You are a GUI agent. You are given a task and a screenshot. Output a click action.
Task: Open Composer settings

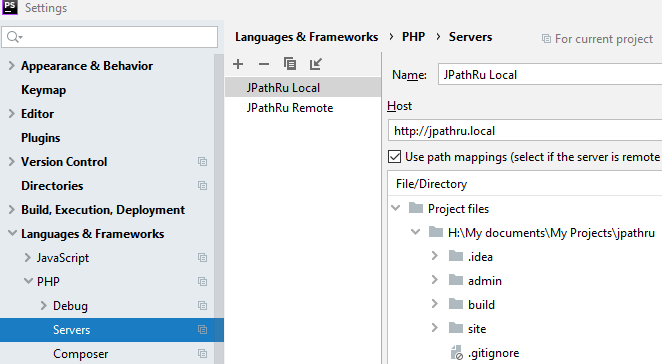click(x=81, y=354)
